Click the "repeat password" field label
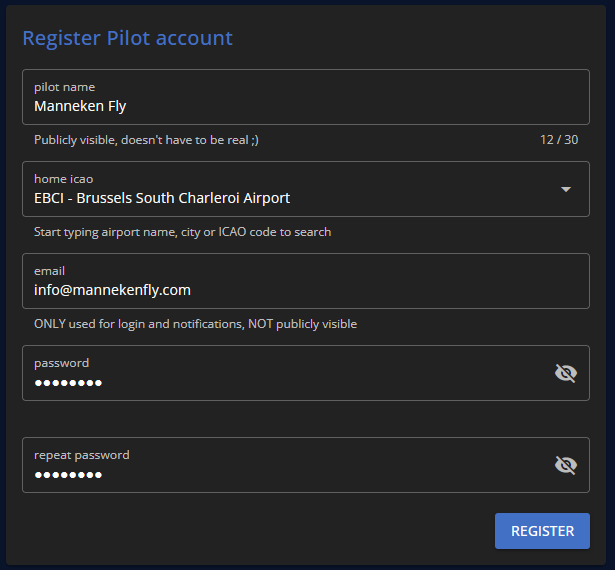The height and width of the screenshot is (570, 615). (x=81, y=455)
